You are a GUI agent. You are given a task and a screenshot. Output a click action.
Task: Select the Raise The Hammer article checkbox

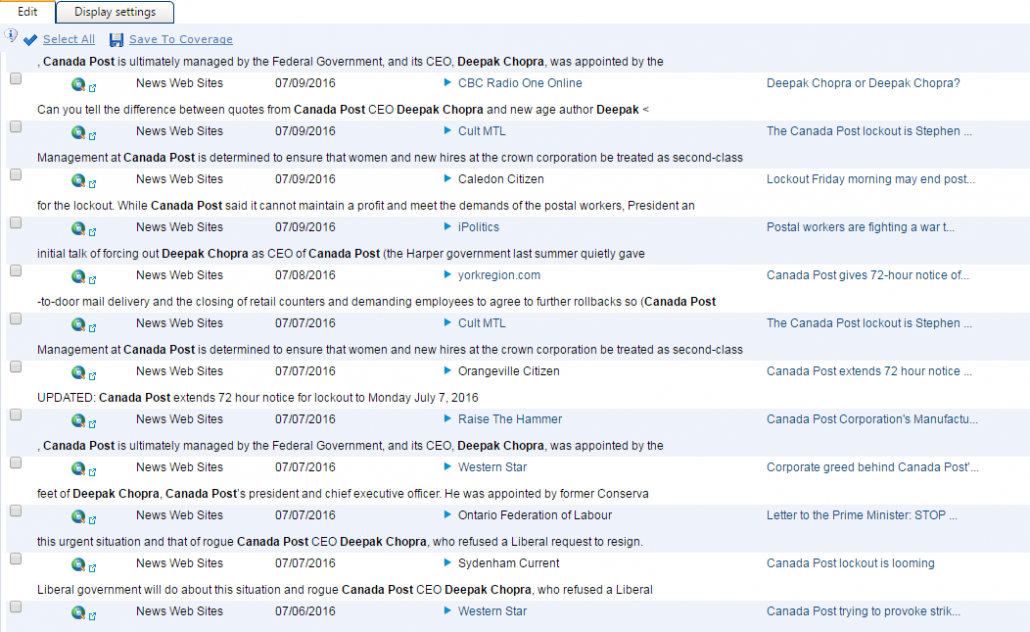16,415
